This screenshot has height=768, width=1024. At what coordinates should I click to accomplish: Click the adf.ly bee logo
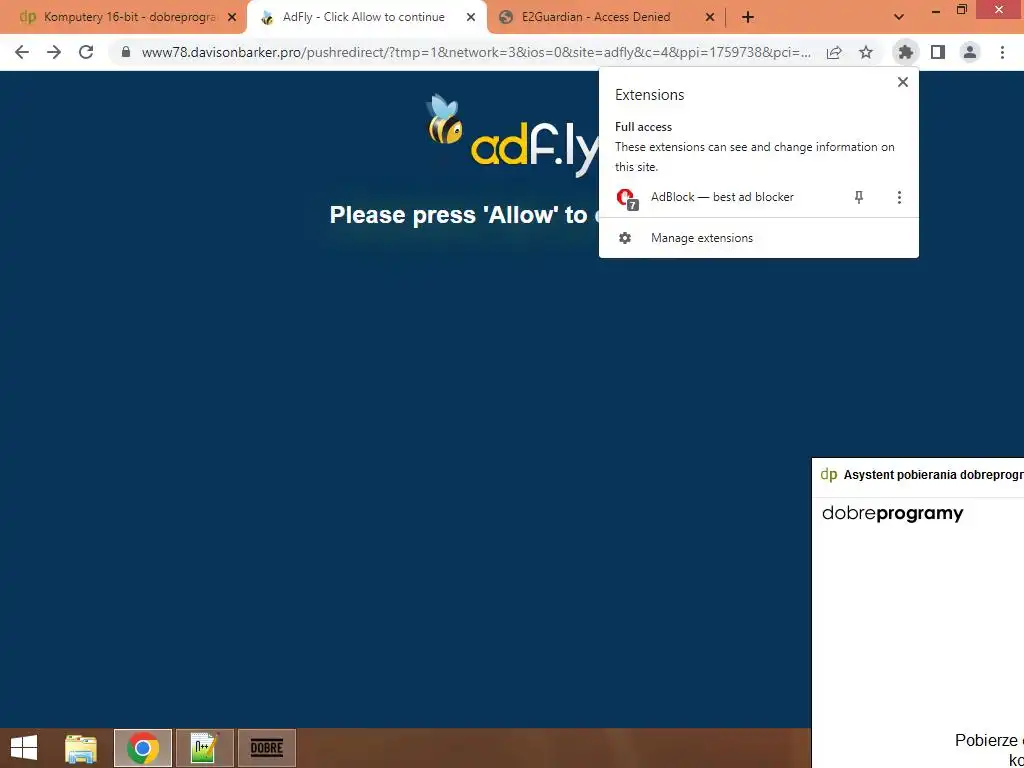(513, 136)
